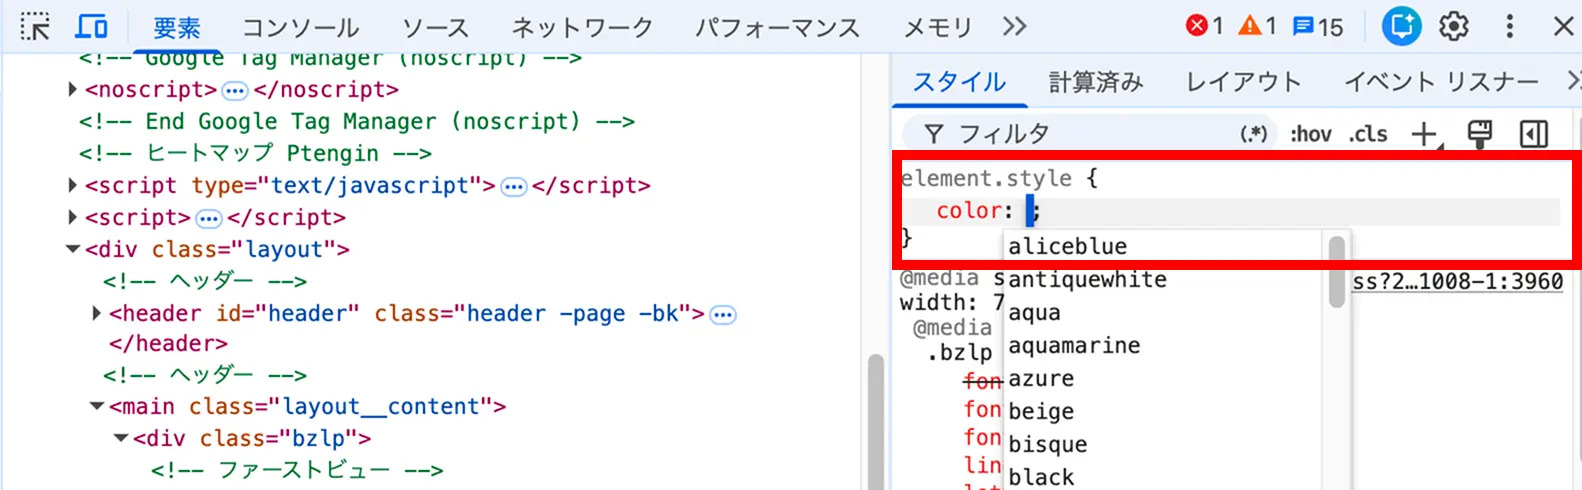Click the autocomplete list scrollbar
The height and width of the screenshot is (490, 1582).
(1337, 271)
